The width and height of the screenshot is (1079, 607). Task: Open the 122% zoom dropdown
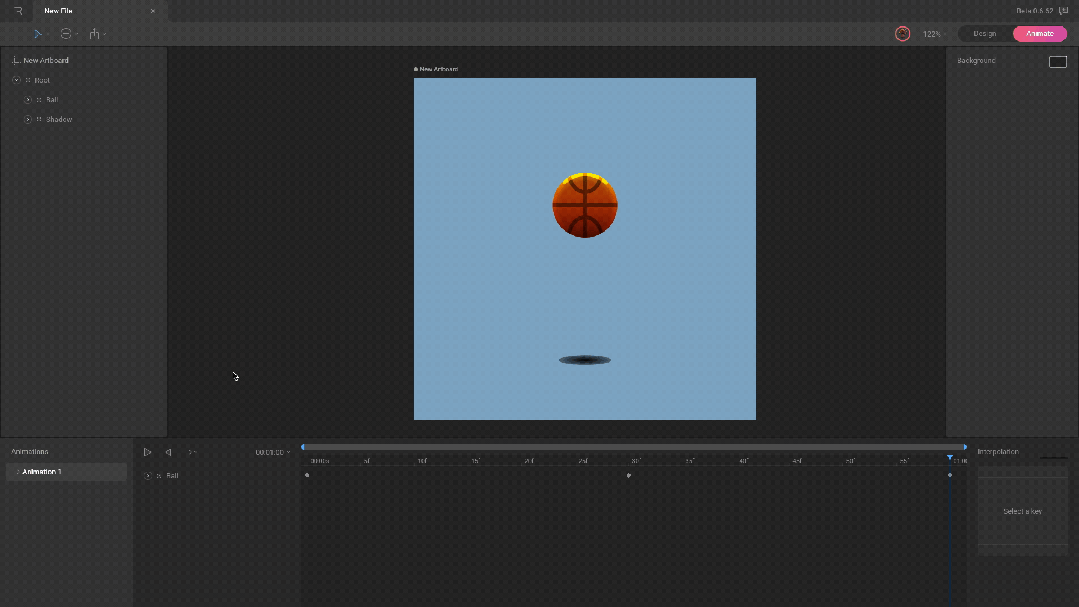tap(934, 34)
